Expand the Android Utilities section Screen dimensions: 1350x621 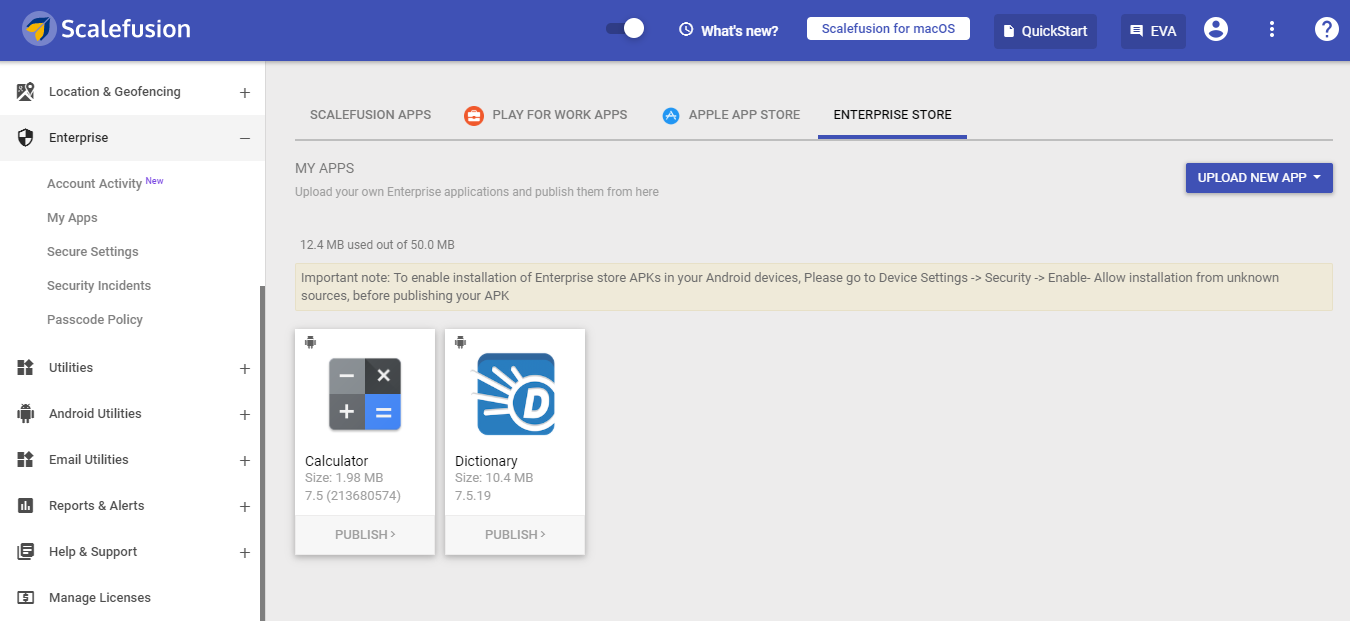point(245,414)
